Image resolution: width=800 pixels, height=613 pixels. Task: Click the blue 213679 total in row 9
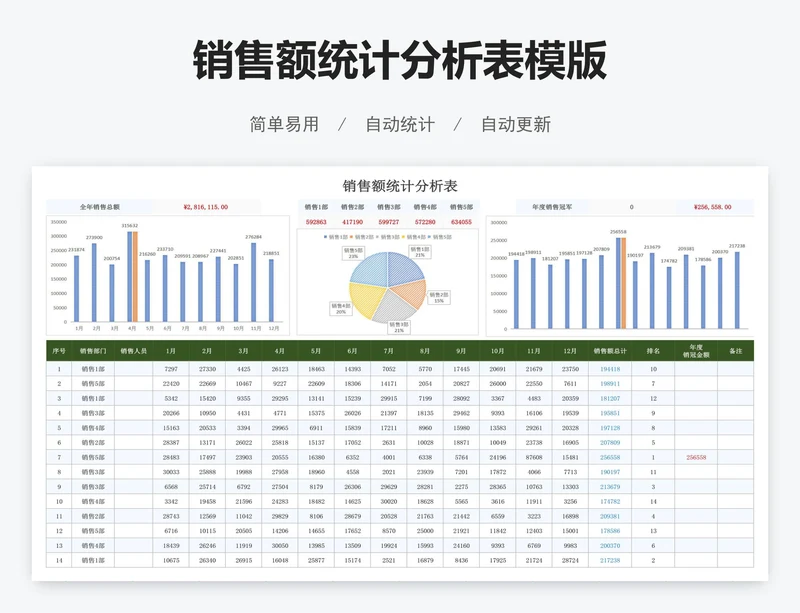tap(610, 487)
